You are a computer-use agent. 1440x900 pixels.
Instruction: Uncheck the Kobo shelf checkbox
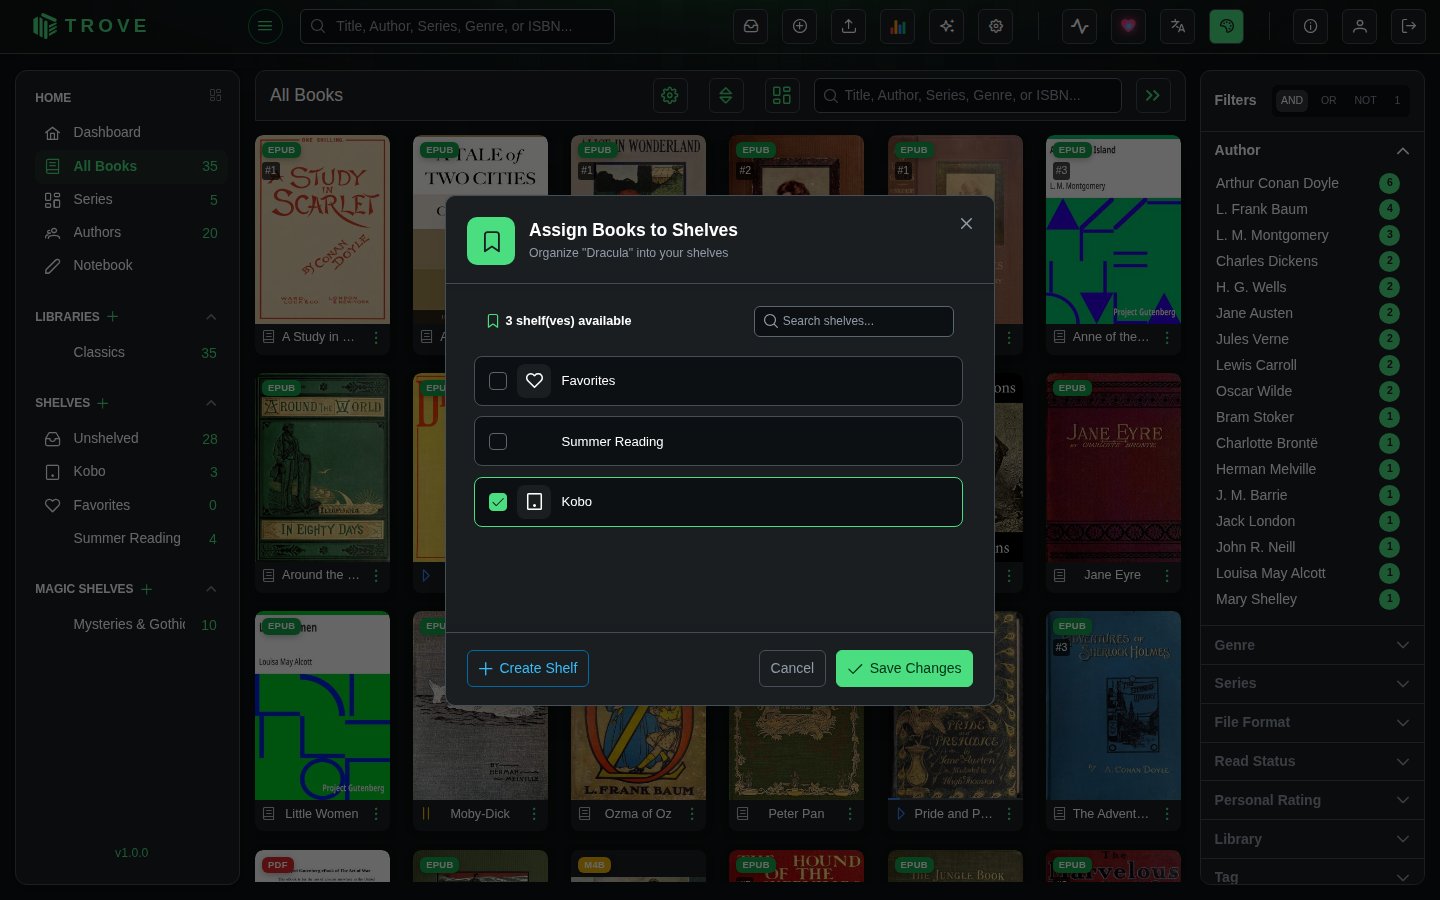point(498,502)
